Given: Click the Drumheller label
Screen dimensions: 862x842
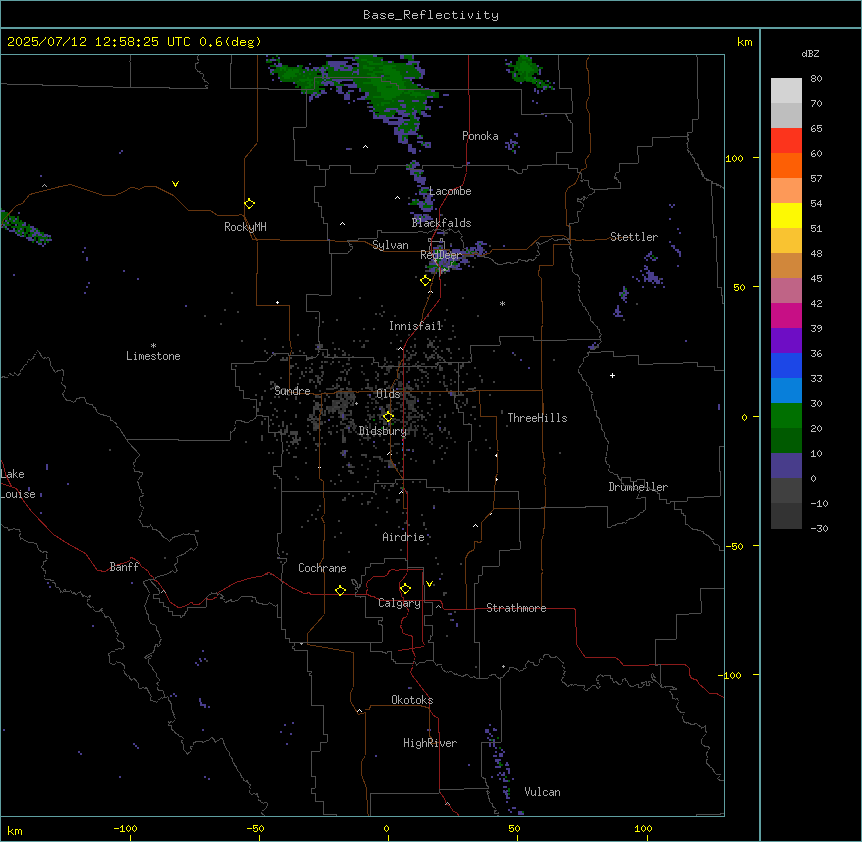Looking at the screenshot, I should 638,487.
